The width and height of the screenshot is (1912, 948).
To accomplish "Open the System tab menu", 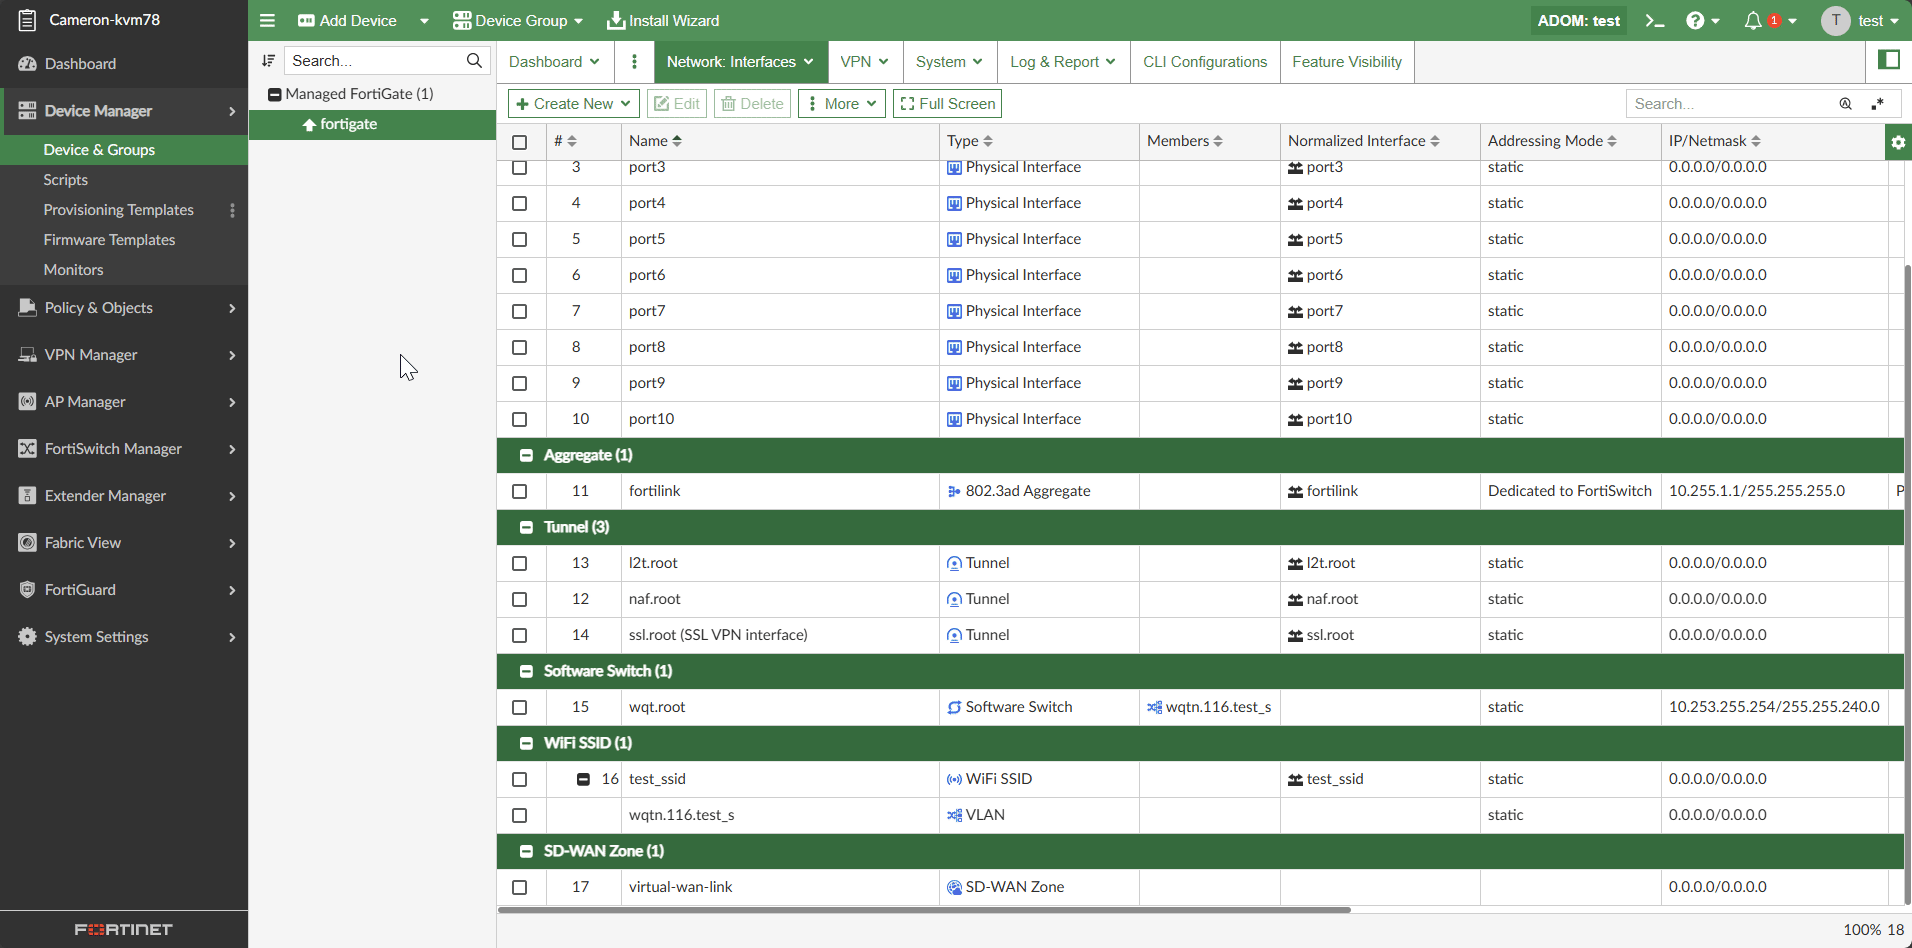I will click(949, 62).
